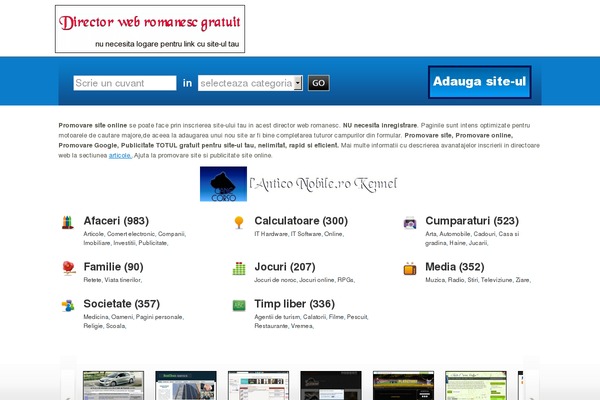Open the Muzica subcategory

435,280
